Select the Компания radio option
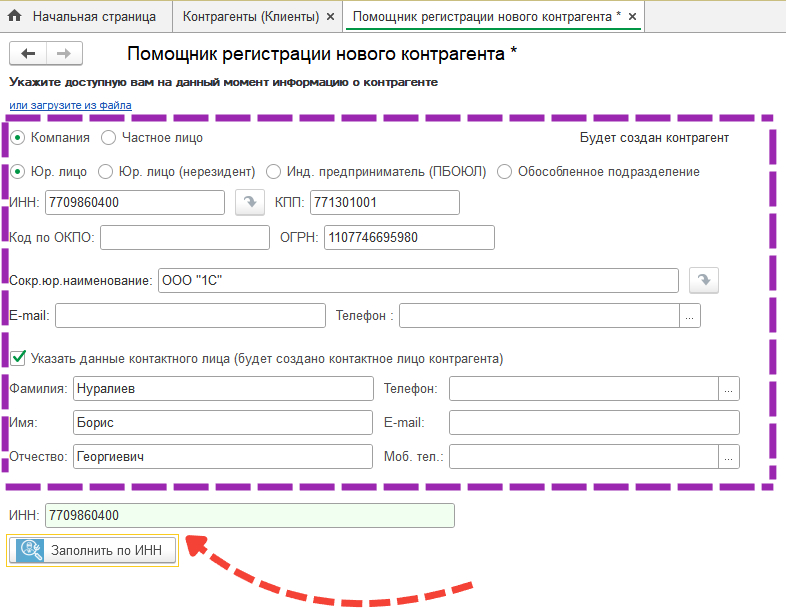This screenshot has width=786, height=609. (18, 137)
